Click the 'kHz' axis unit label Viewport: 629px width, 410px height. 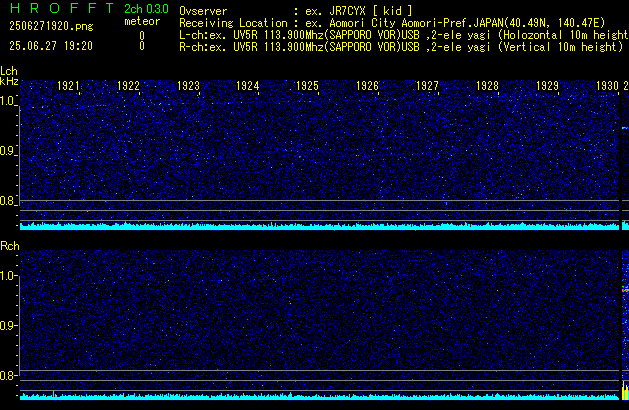point(9,81)
